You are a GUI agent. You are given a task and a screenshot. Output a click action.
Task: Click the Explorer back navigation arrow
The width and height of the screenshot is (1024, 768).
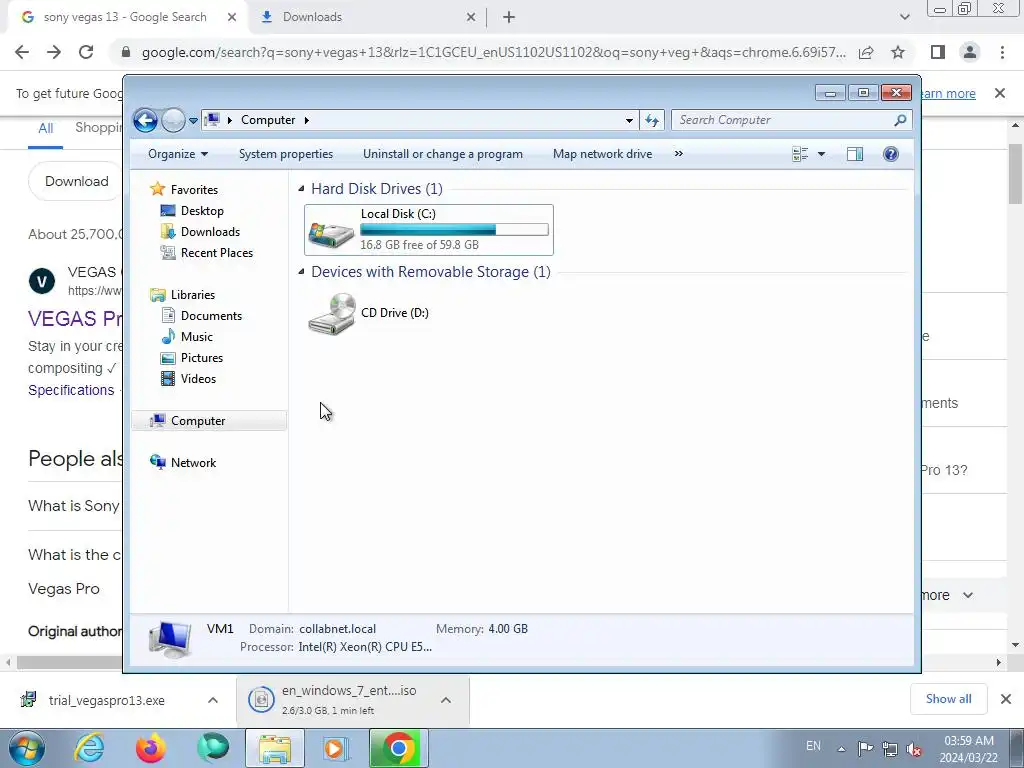click(x=145, y=120)
